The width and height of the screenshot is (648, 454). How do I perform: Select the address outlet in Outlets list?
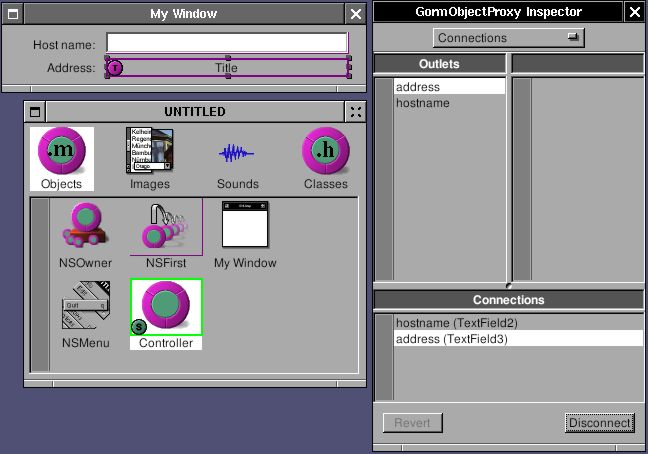449,87
